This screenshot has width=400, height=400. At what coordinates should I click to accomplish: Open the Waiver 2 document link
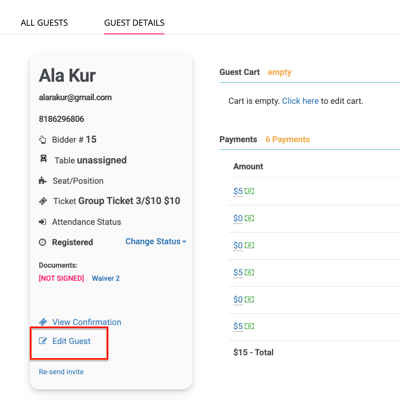coord(106,278)
